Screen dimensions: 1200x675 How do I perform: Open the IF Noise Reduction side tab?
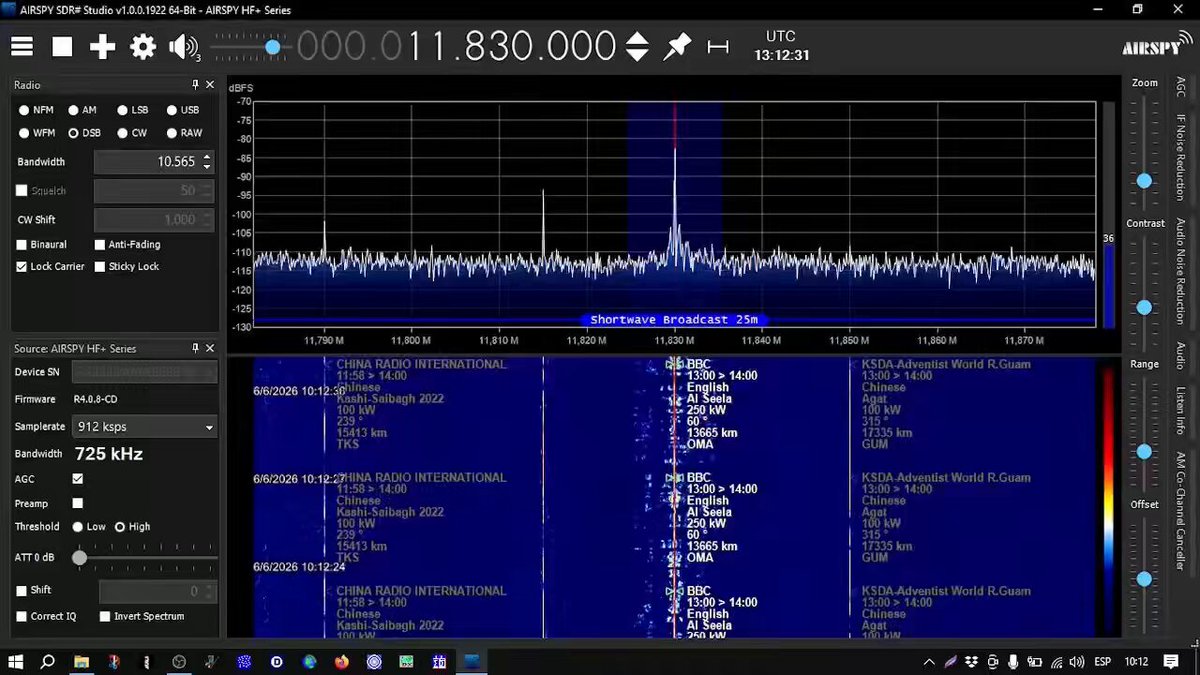pyautogui.click(x=1180, y=157)
